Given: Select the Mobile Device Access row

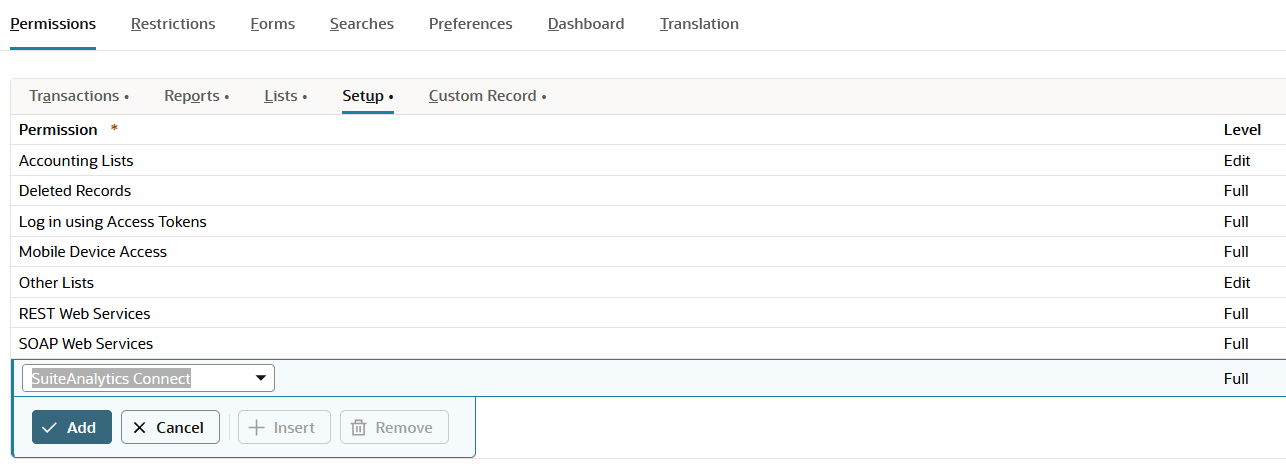Looking at the screenshot, I should point(93,252).
